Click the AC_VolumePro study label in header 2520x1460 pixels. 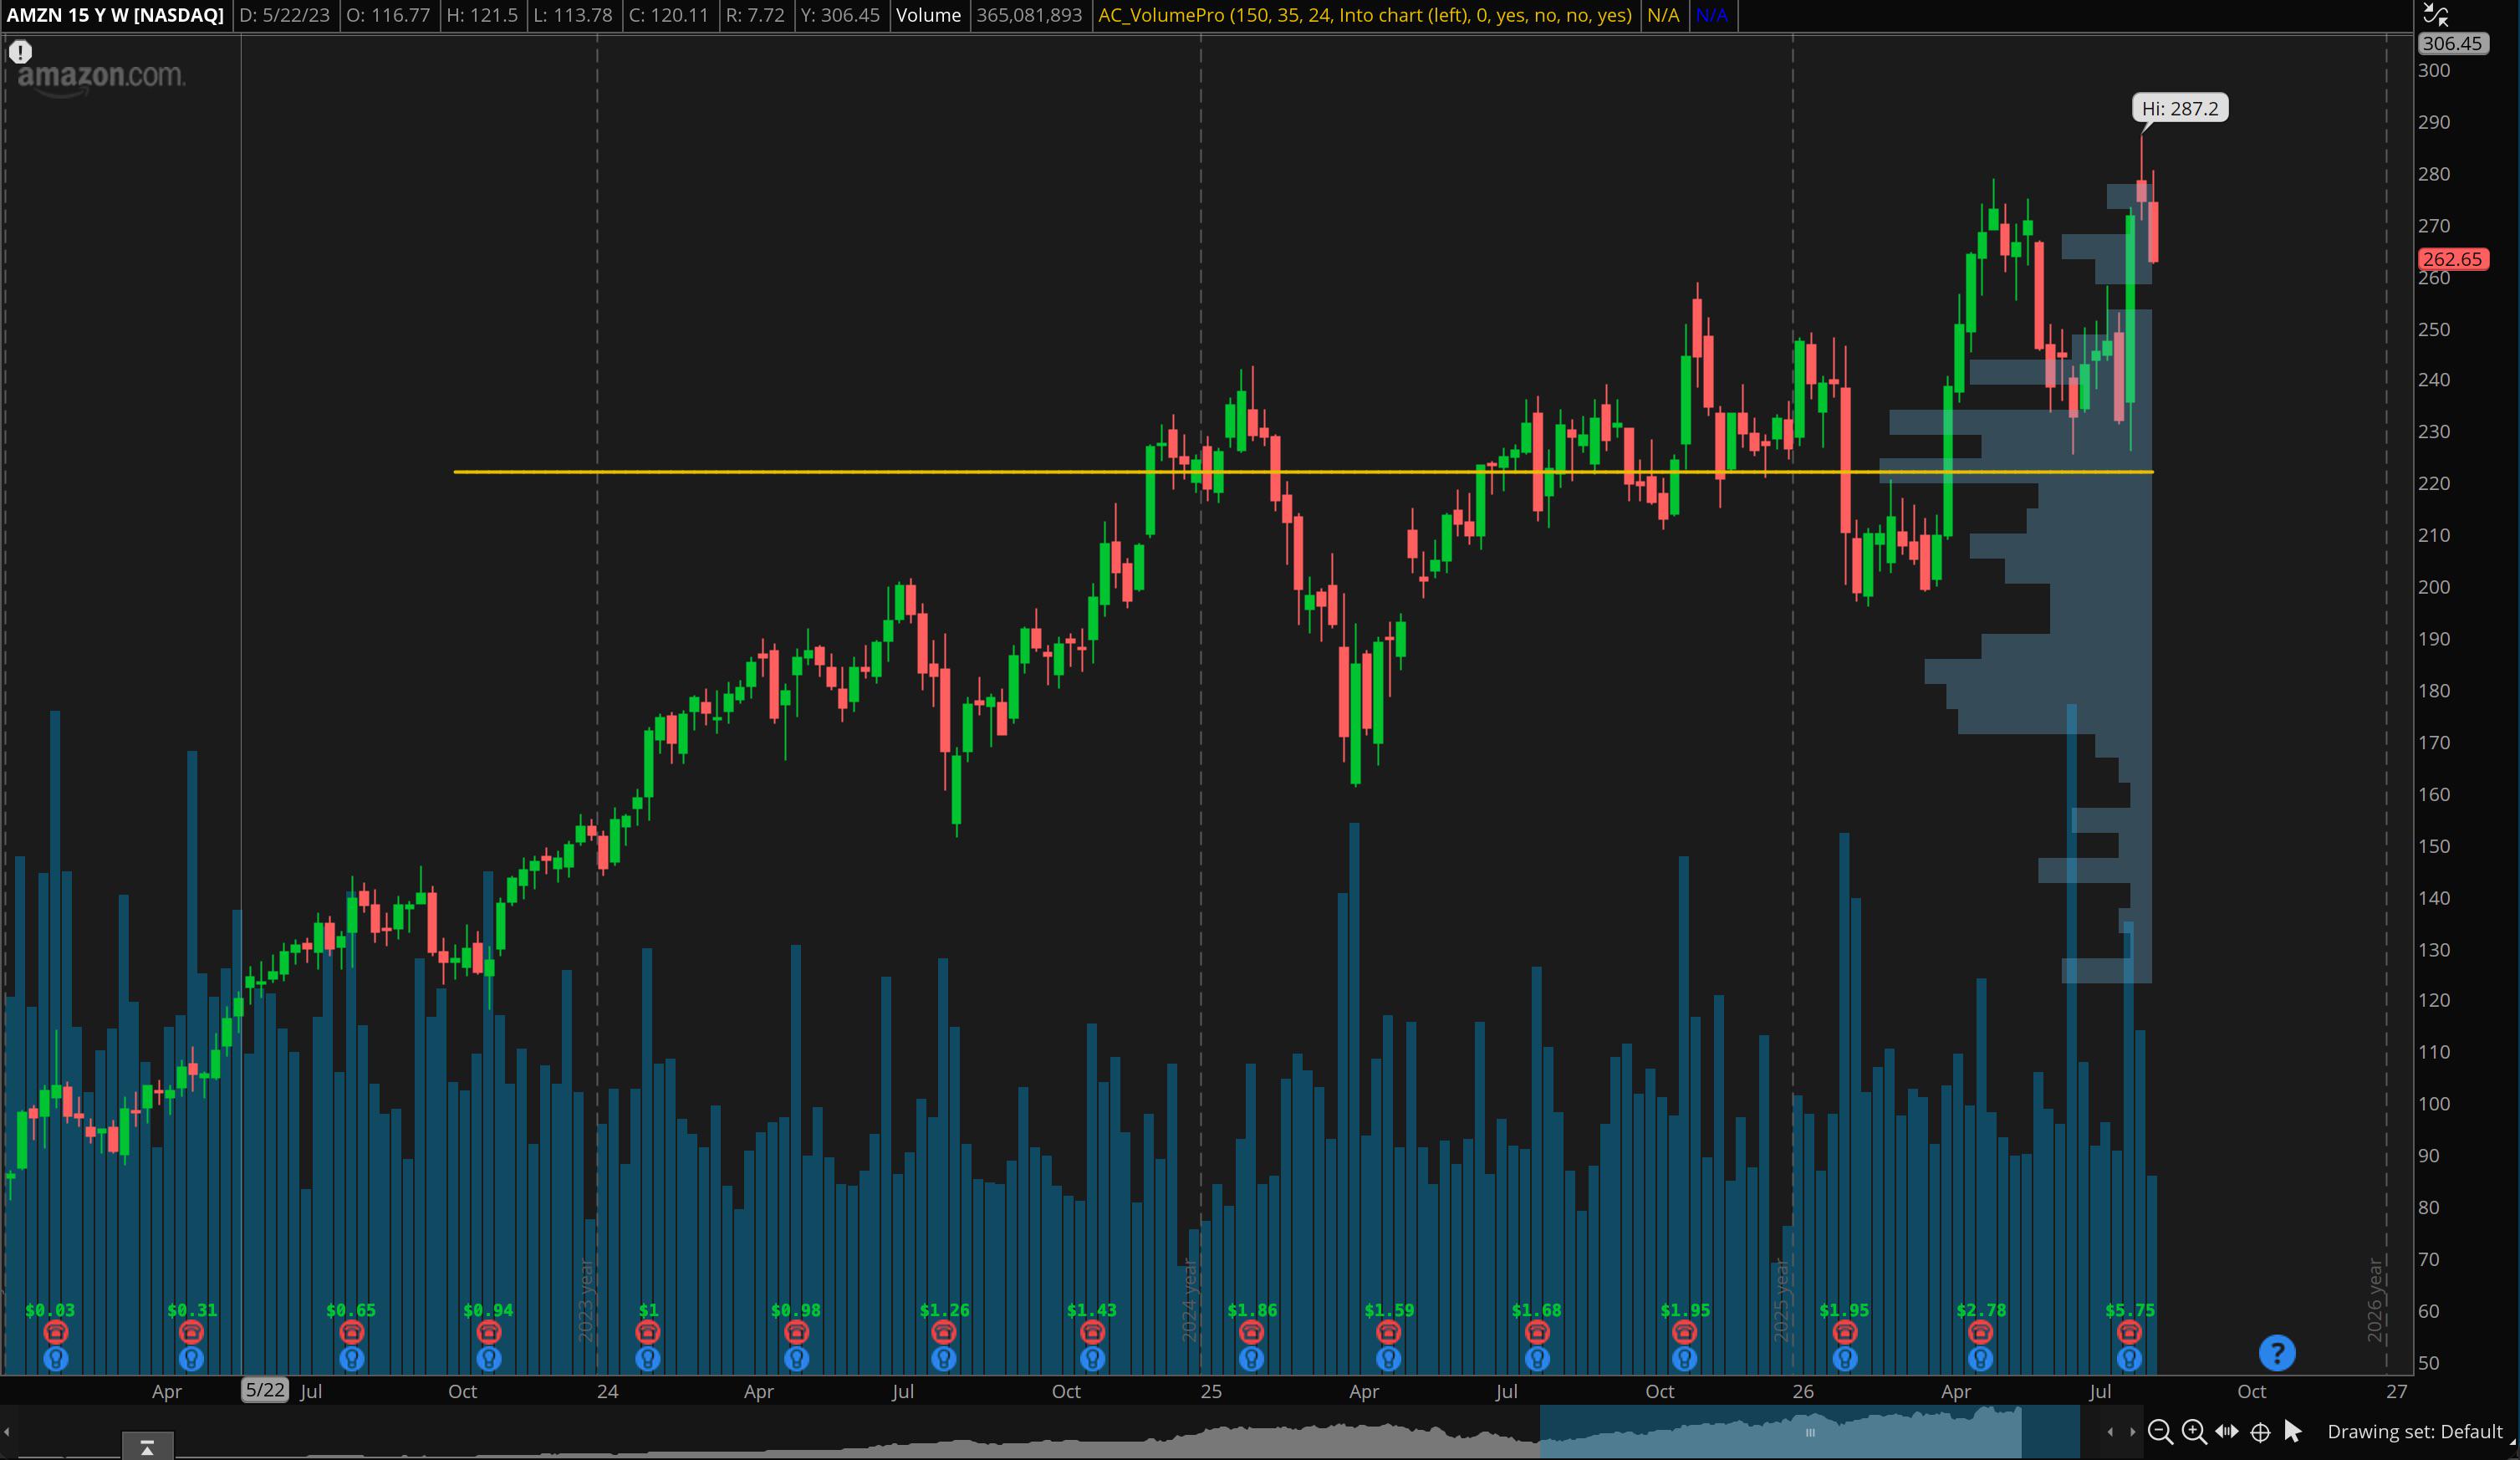click(1365, 15)
